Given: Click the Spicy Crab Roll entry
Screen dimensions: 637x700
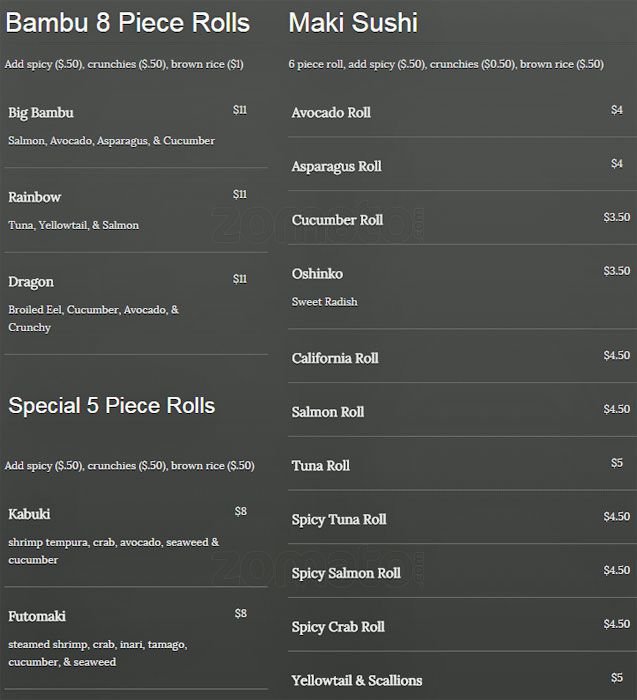Looking at the screenshot, I should 338,628.
